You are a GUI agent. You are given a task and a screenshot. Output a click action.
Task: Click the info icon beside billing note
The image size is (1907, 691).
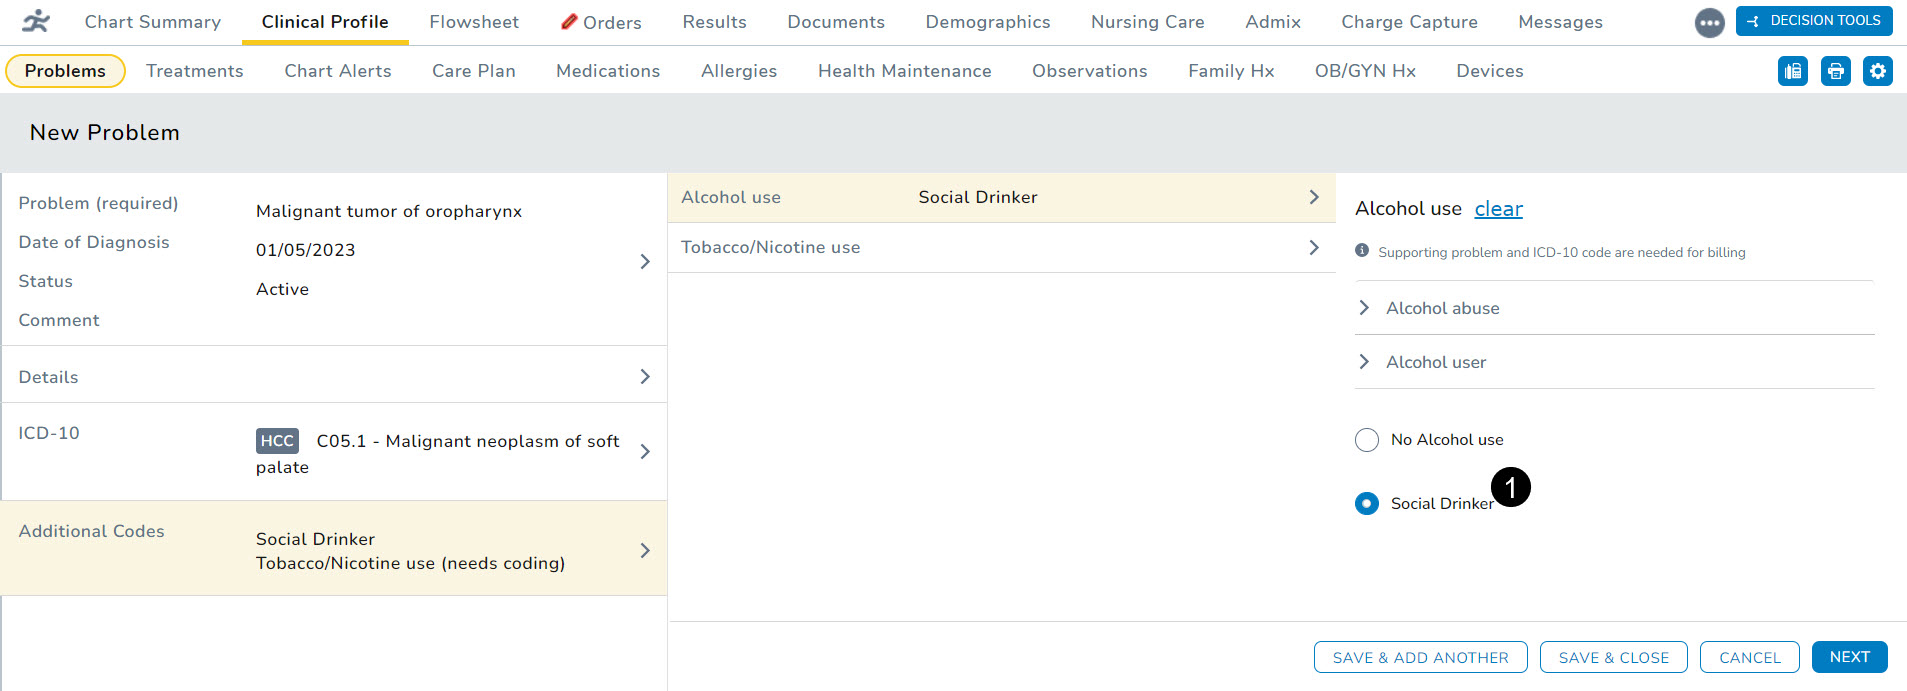click(1362, 251)
